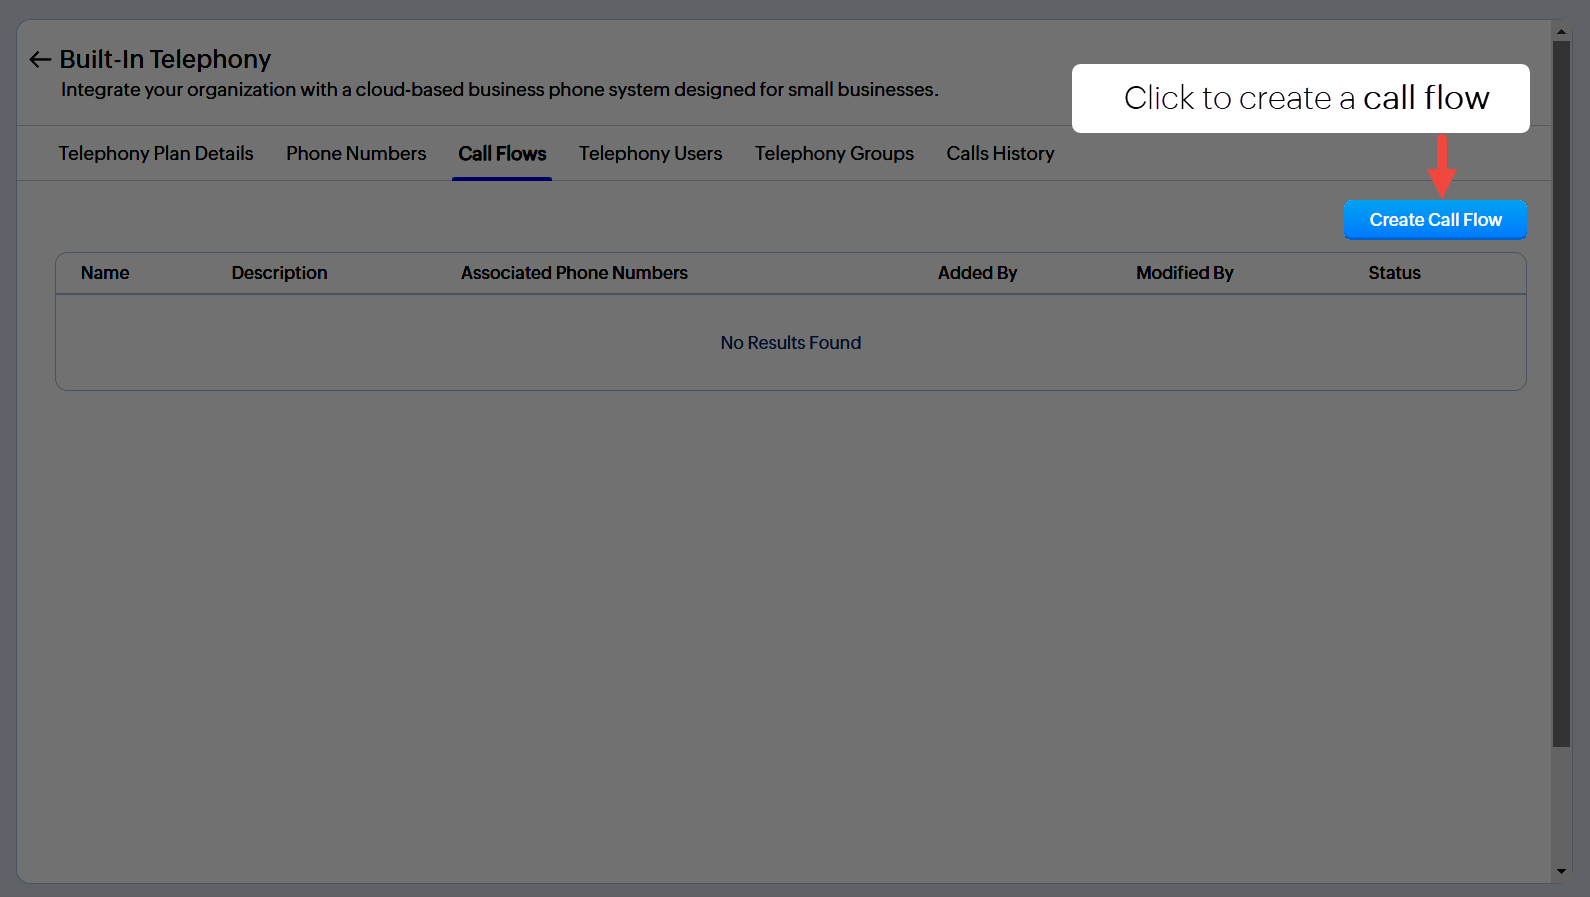The width and height of the screenshot is (1590, 897).
Task: Go to the Telephony Users tab
Action: coord(650,153)
